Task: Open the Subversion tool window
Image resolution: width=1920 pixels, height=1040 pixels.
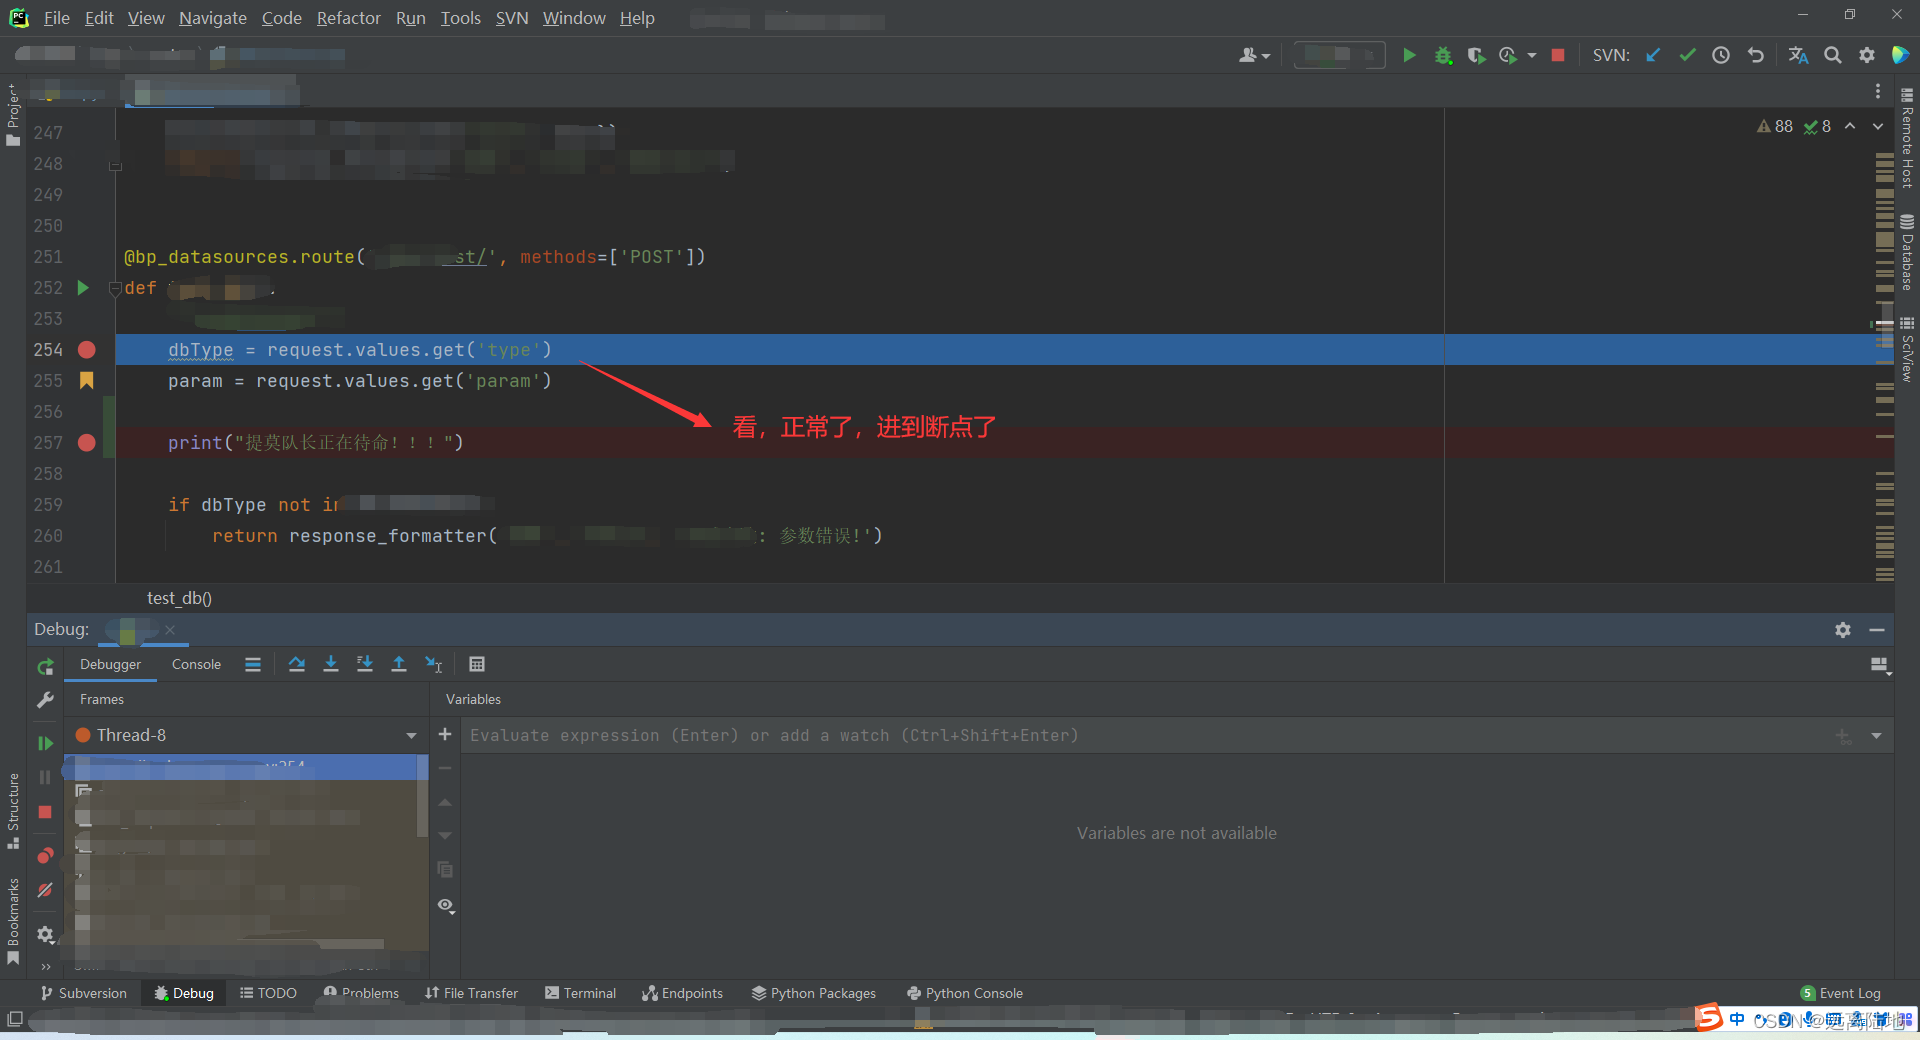Action: (x=84, y=993)
